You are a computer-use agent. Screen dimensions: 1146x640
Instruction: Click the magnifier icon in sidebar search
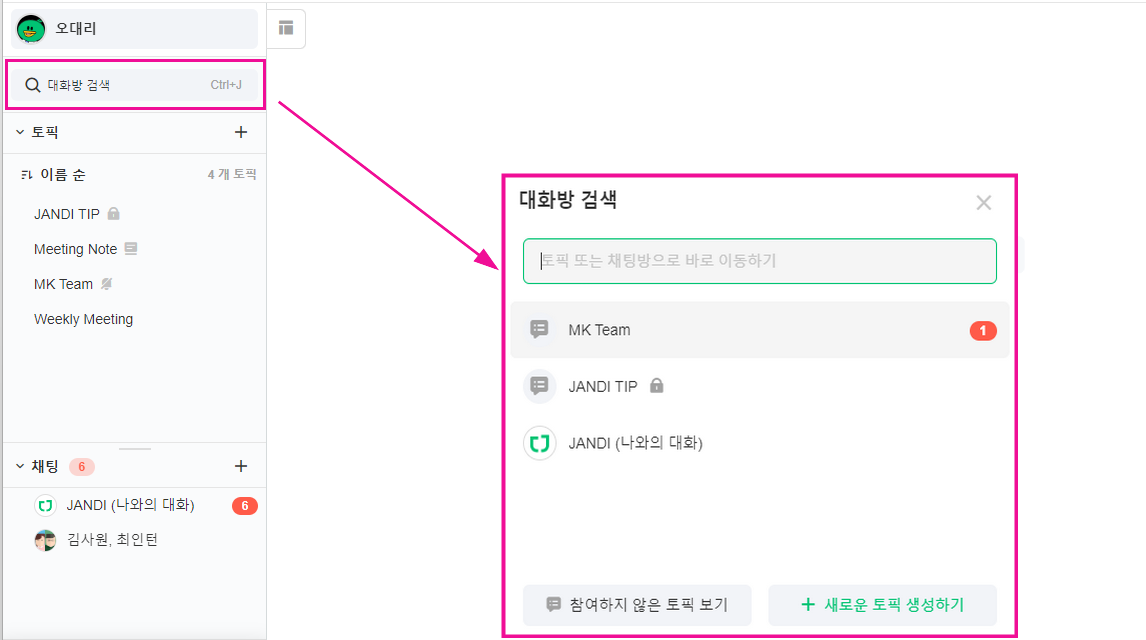(x=33, y=85)
